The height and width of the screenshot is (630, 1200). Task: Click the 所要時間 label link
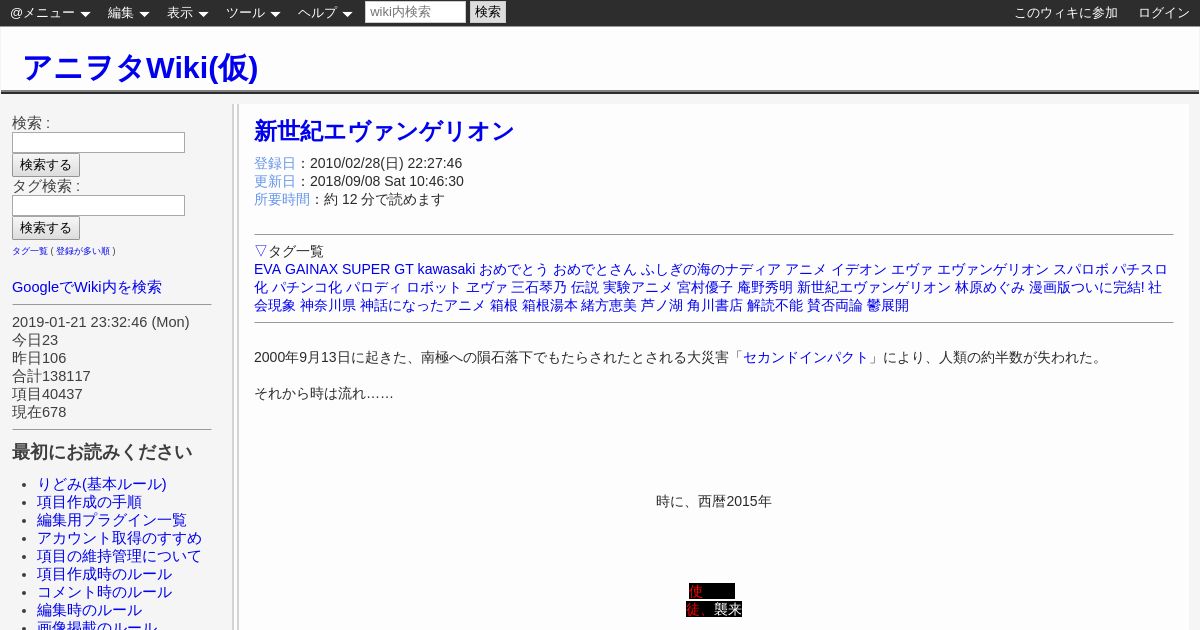pos(282,199)
